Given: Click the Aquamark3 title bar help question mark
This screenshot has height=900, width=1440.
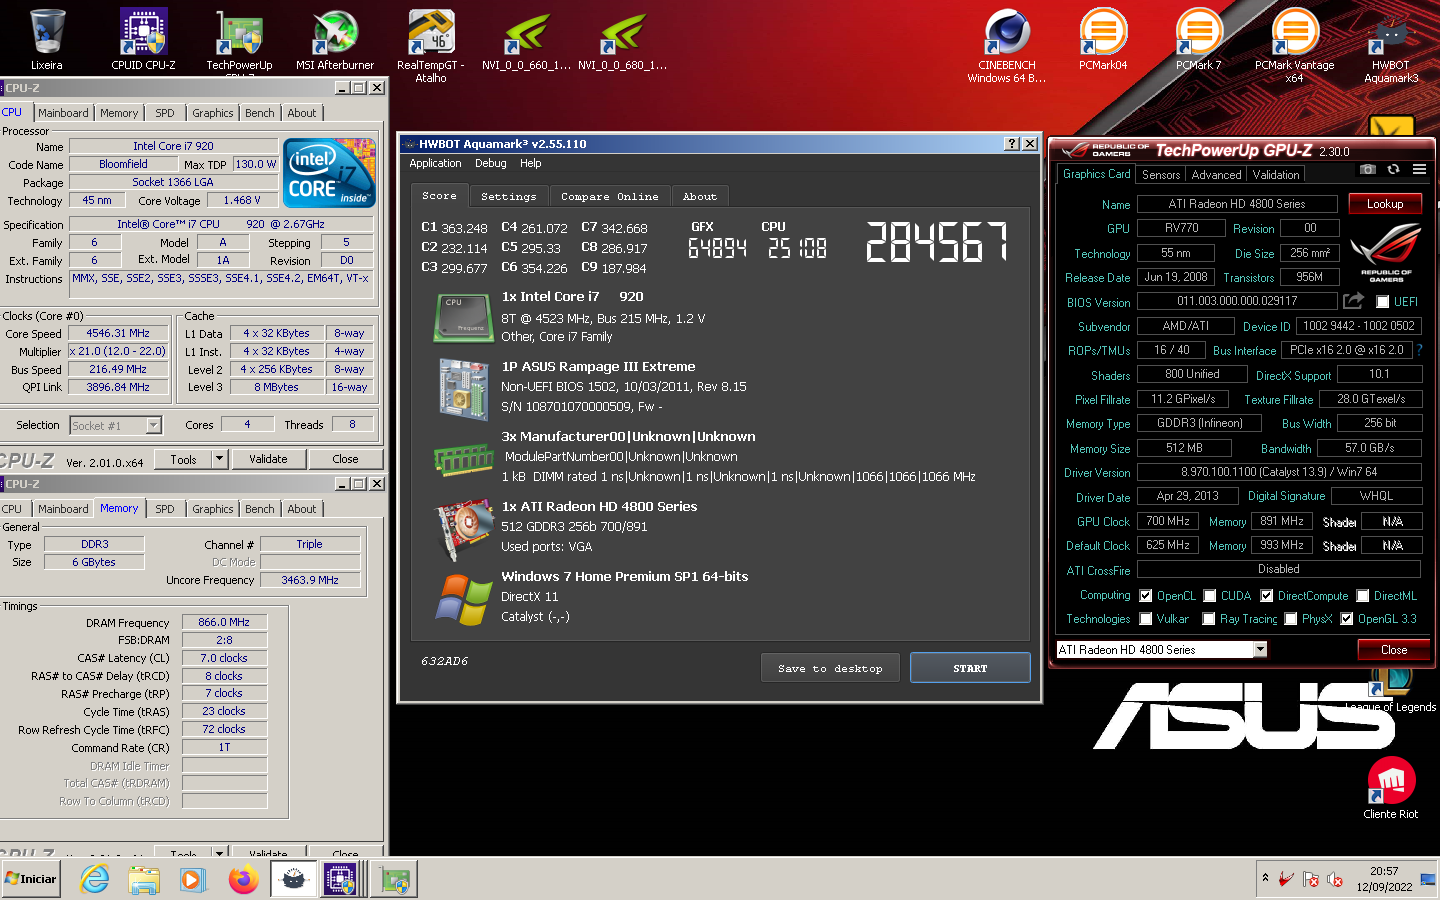Looking at the screenshot, I should (x=1011, y=144).
